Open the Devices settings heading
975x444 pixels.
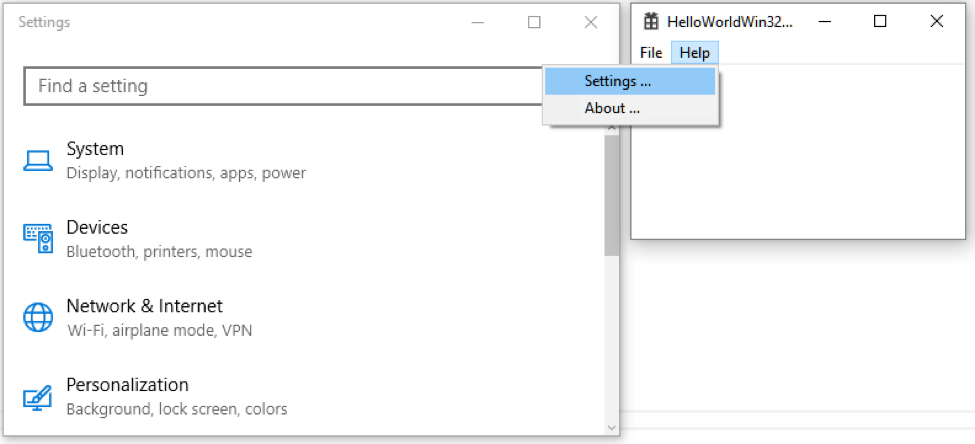click(x=97, y=228)
